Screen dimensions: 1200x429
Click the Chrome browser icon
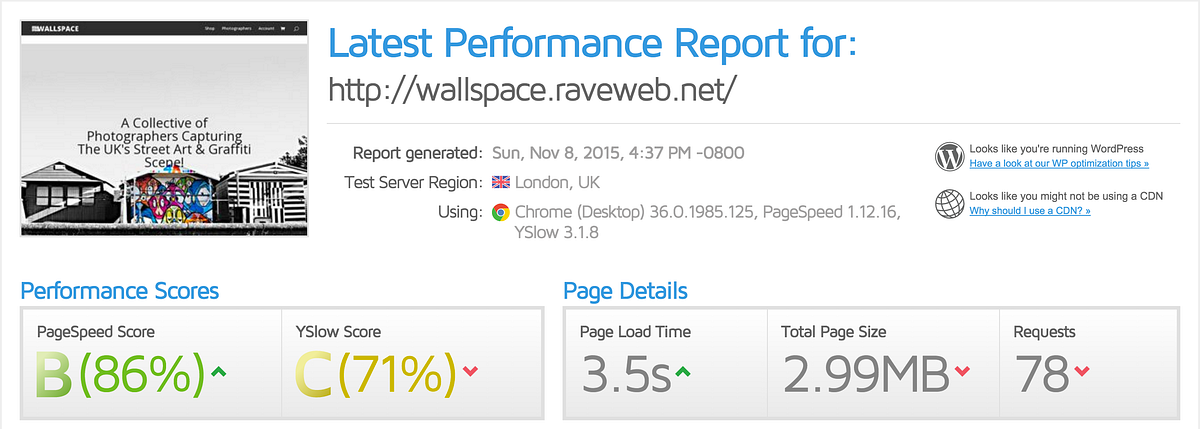(x=501, y=212)
